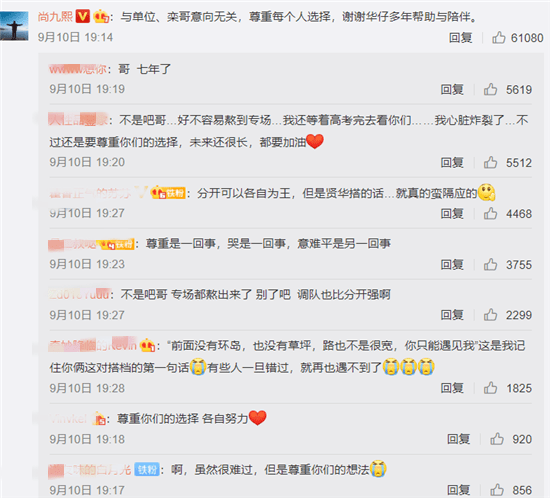Reply to comment posted at 19:28
This screenshot has height=498, width=550.
pyautogui.click(x=452, y=388)
